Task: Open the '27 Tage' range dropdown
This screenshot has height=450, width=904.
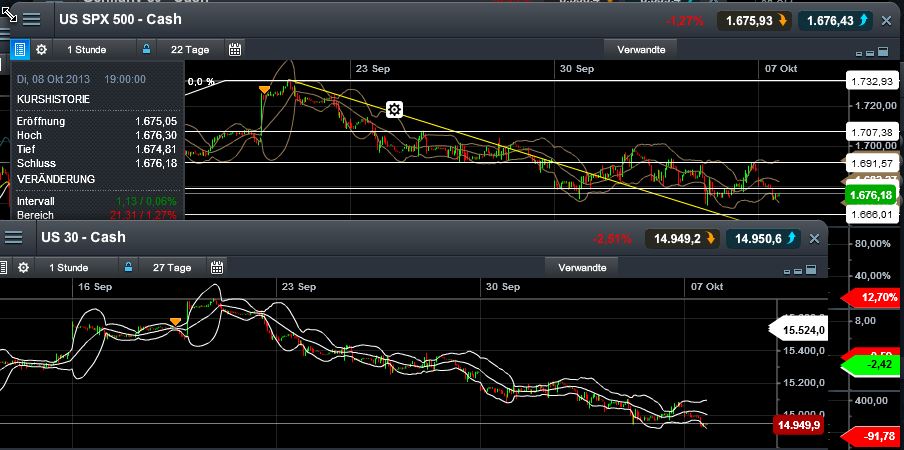Action: click(172, 267)
